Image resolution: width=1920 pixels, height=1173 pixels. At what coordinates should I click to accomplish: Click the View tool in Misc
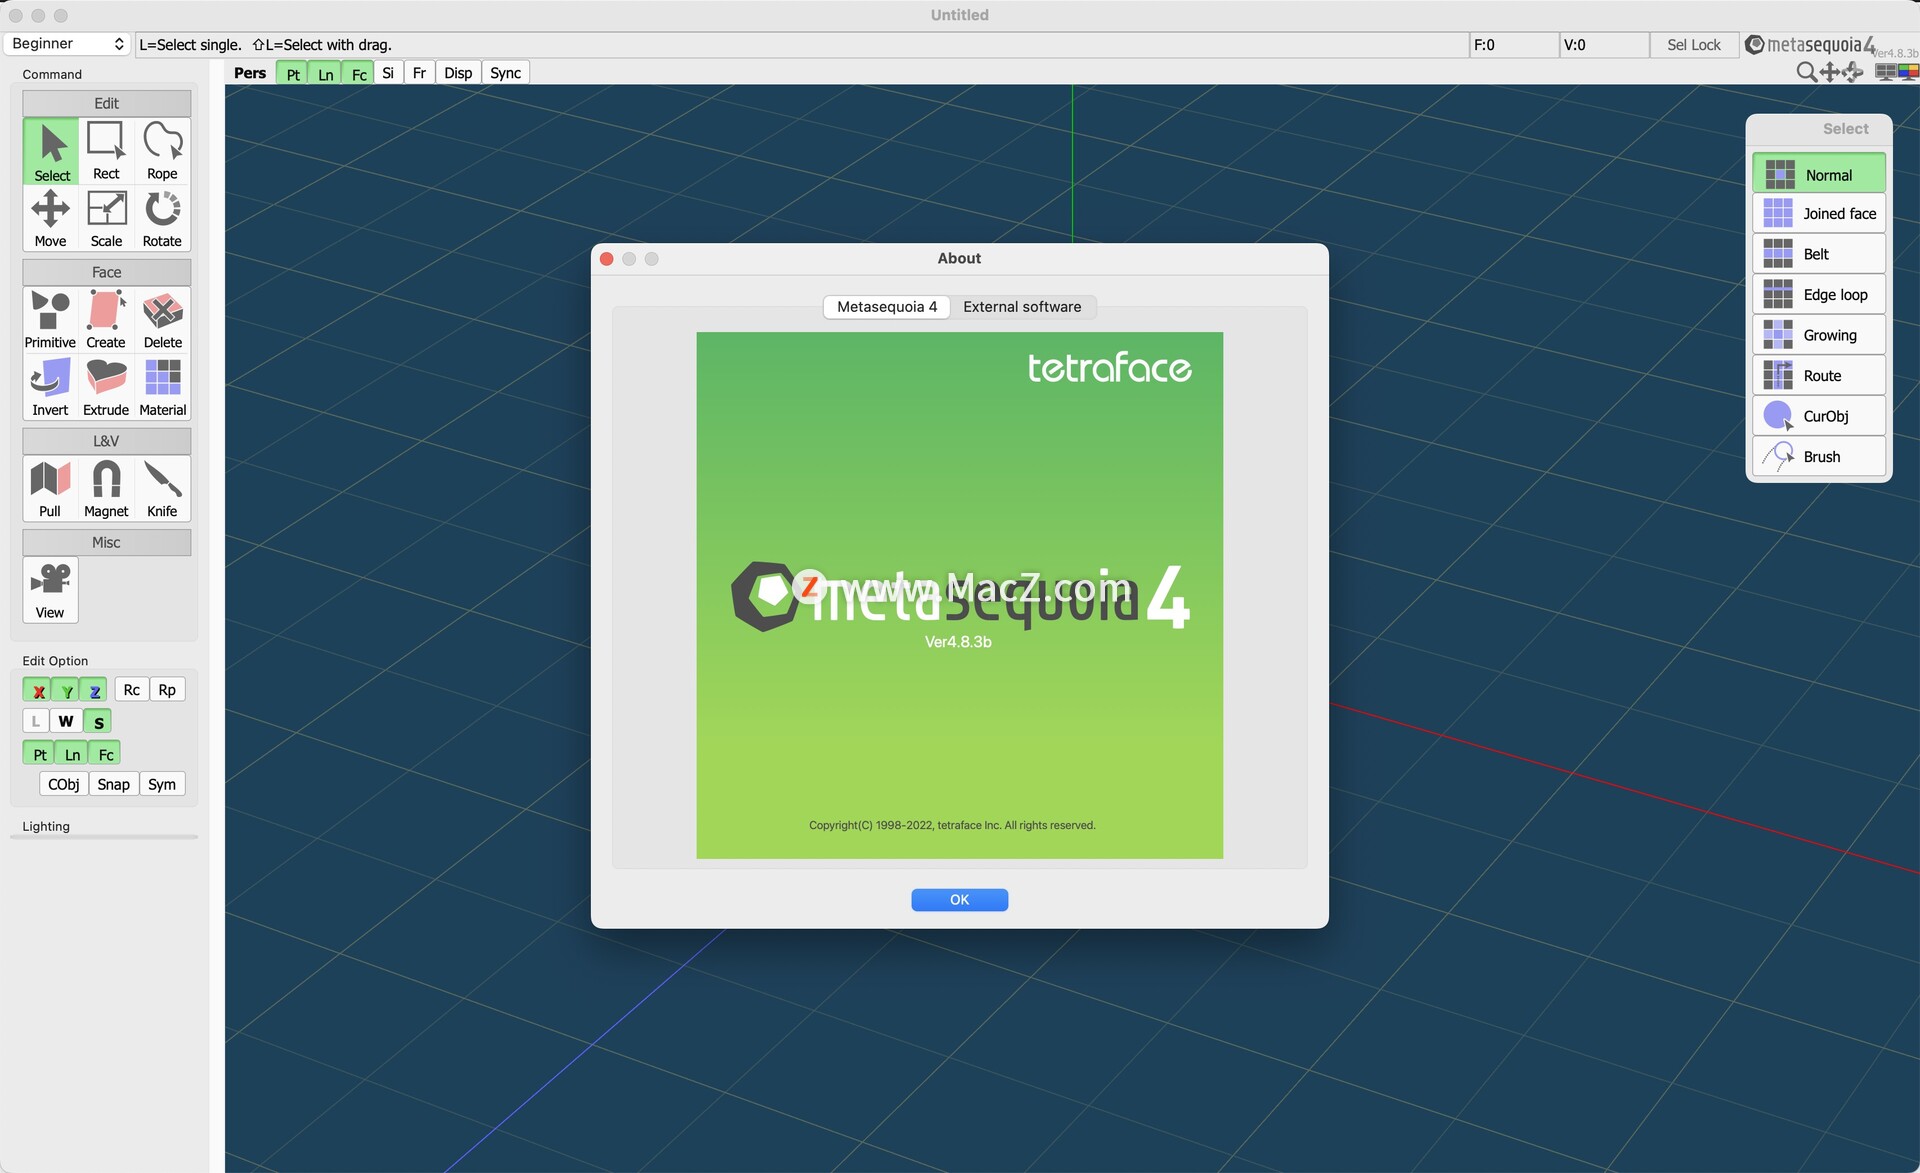[49, 591]
